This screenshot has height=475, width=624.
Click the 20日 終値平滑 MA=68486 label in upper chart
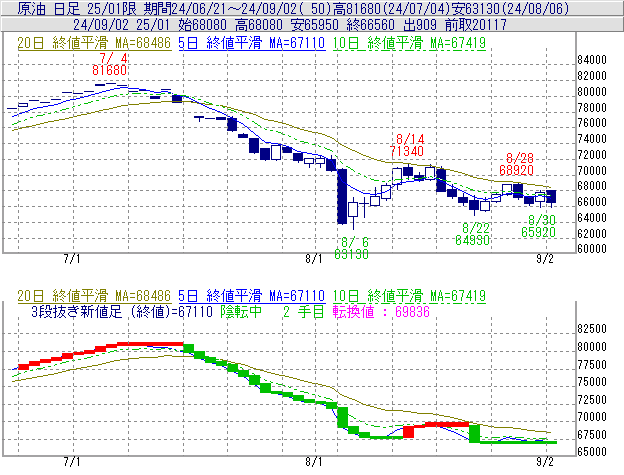[x=94, y=43]
